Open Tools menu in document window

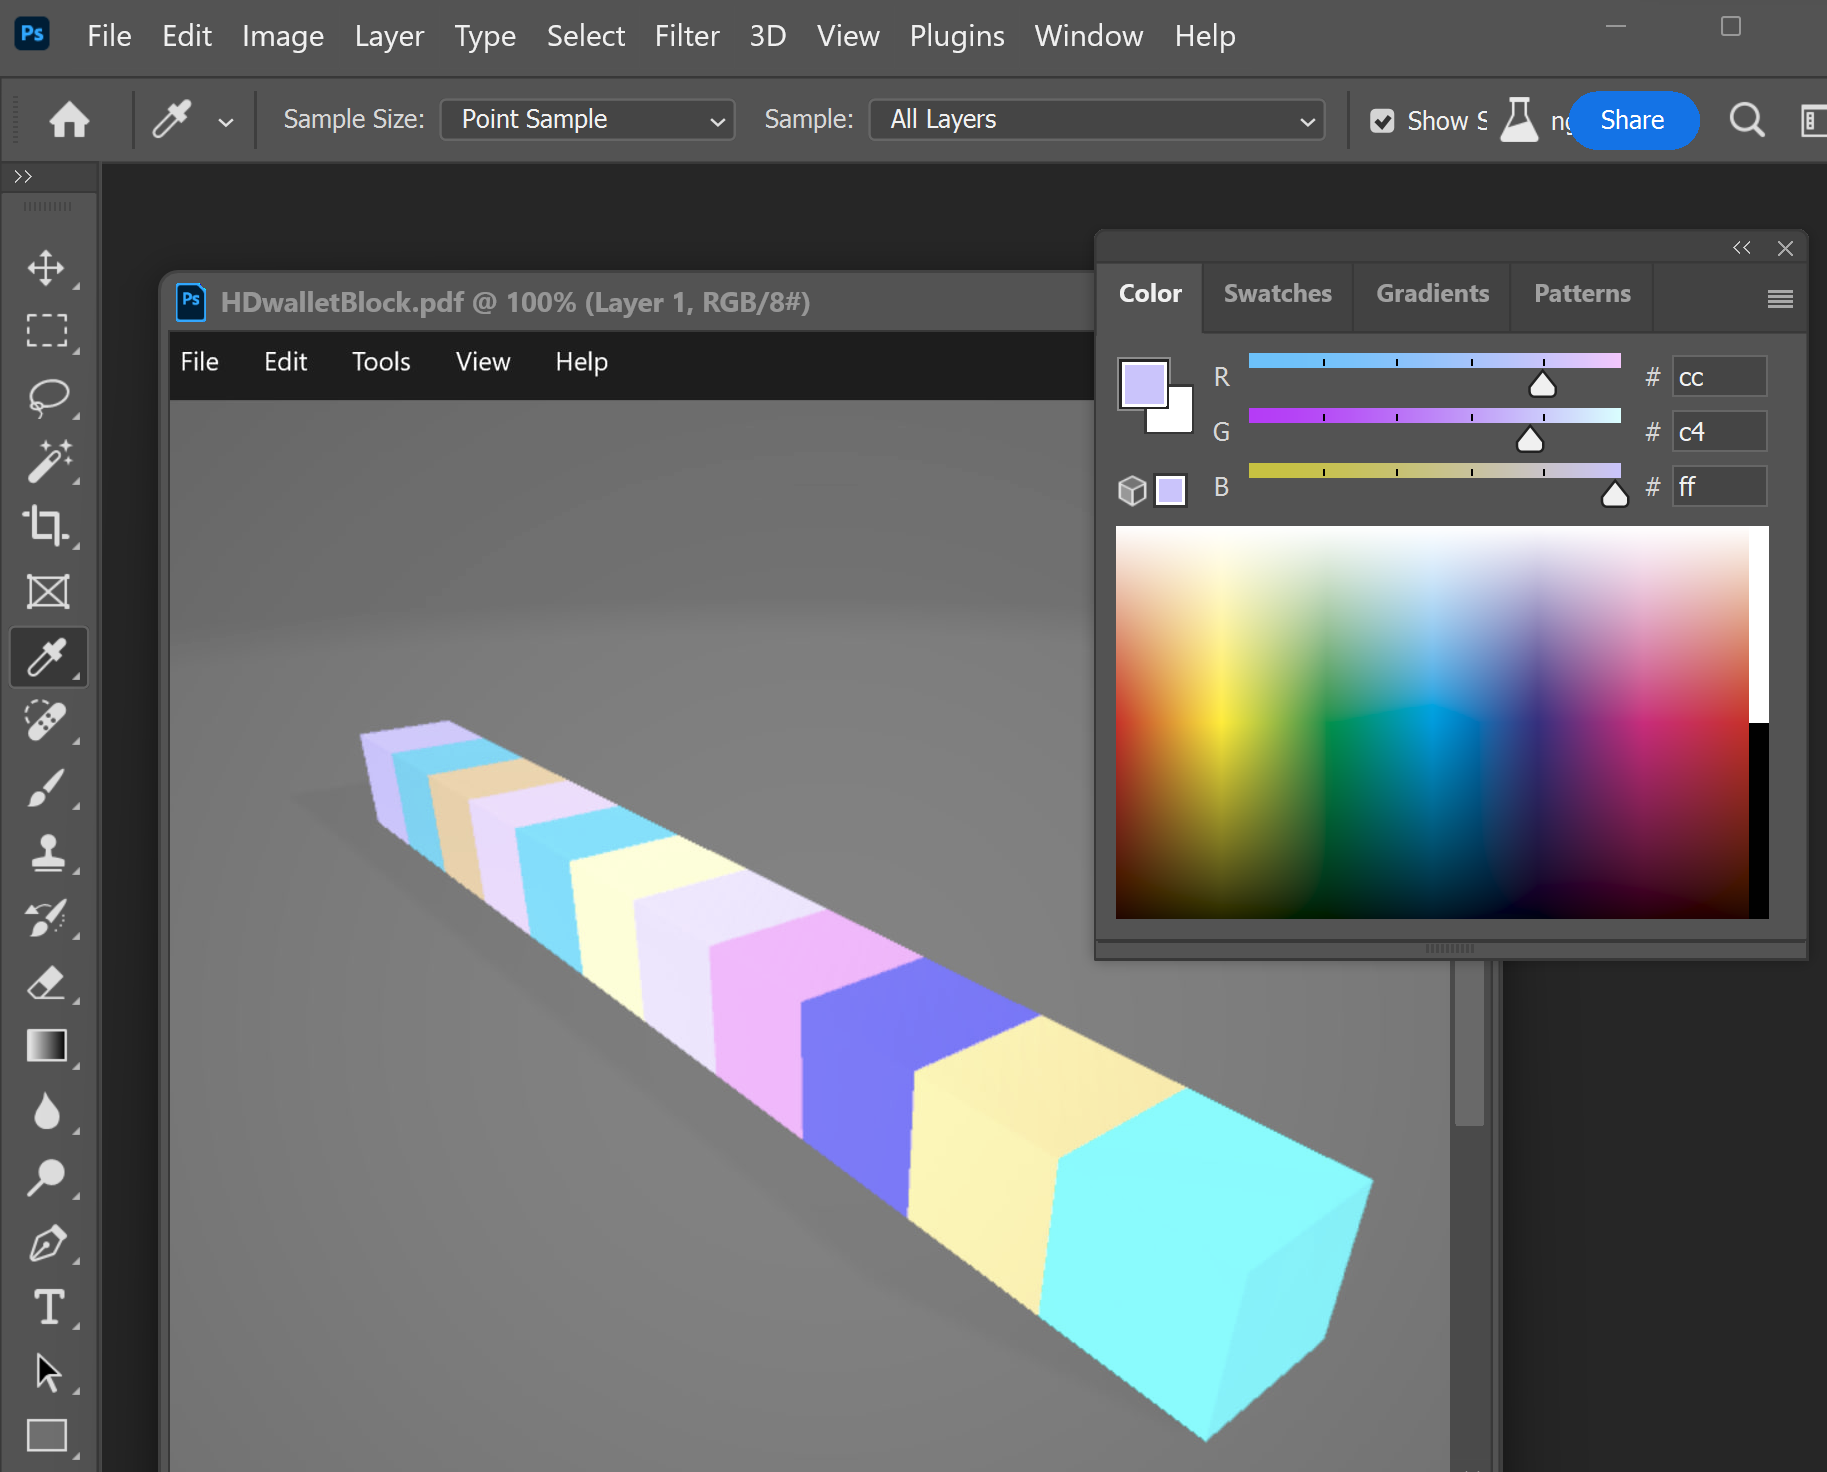point(381,362)
